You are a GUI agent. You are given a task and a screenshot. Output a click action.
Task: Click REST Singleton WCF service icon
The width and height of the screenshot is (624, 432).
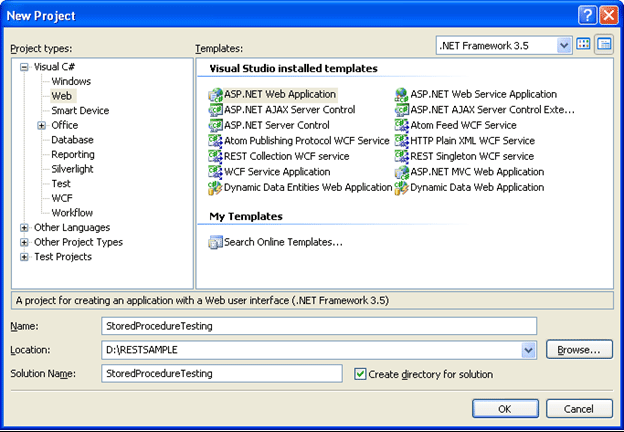point(402,156)
